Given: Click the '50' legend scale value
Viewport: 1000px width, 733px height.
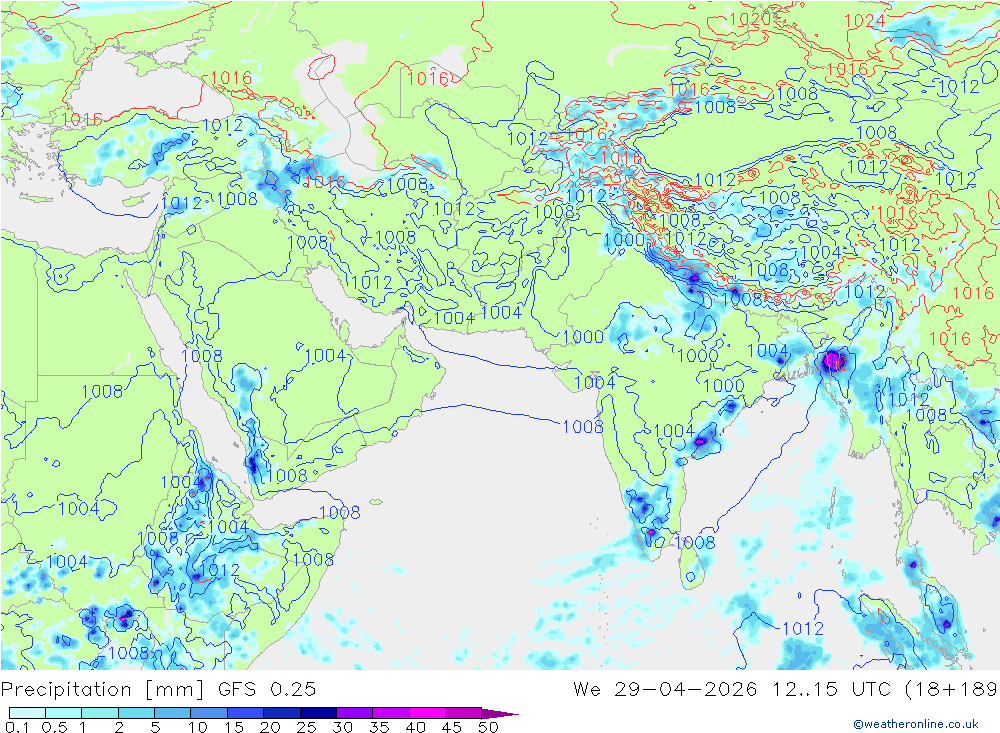Looking at the screenshot, I should (488, 727).
